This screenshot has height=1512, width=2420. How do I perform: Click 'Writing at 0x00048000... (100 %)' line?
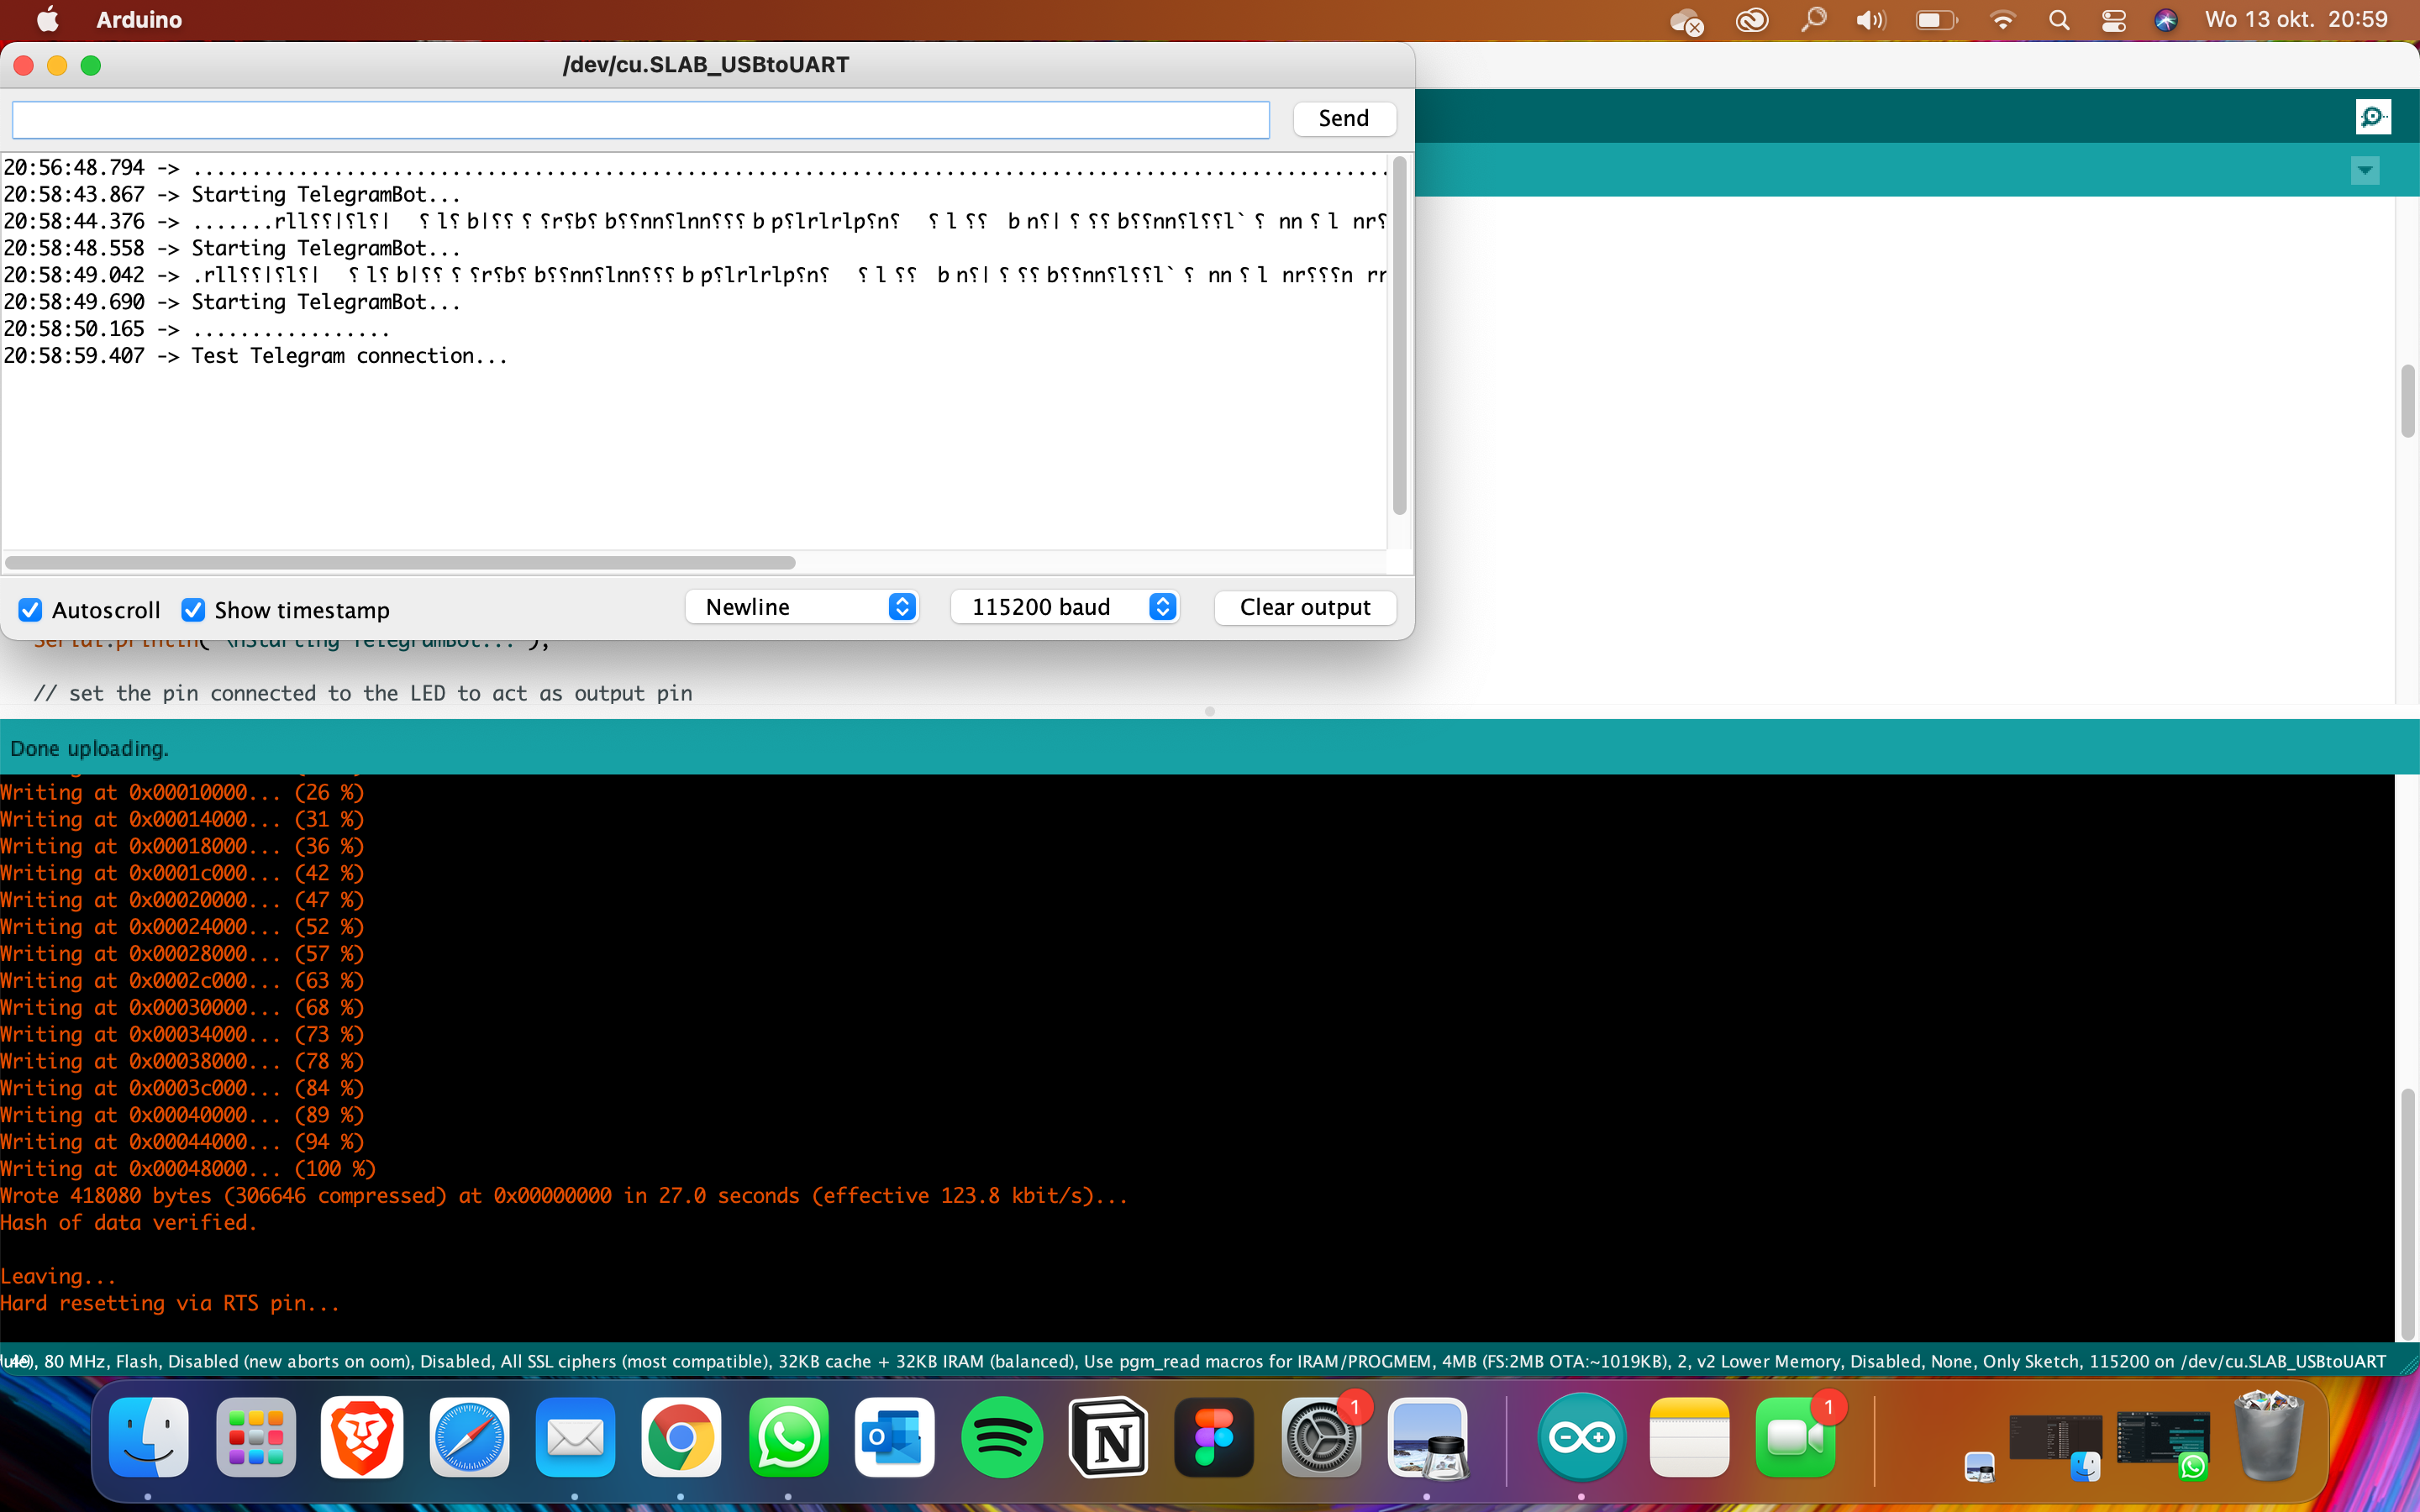[188, 1168]
